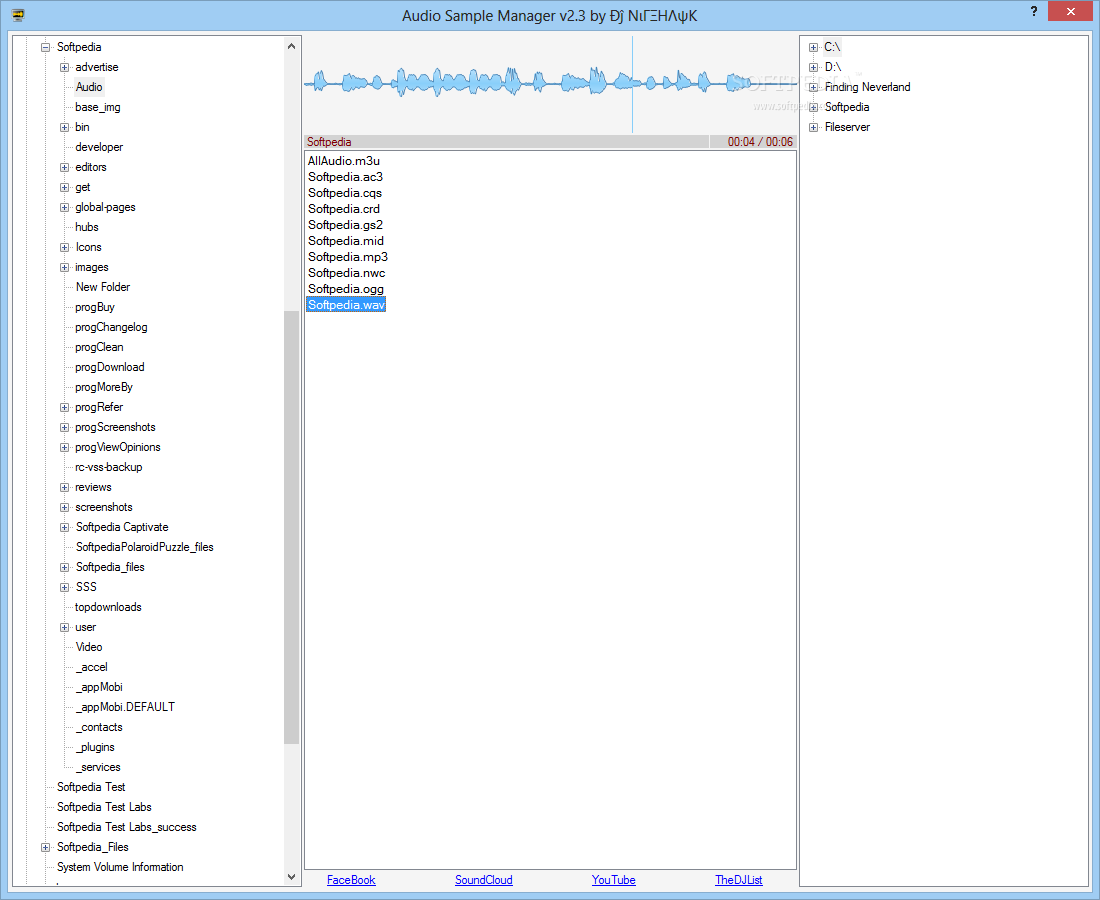Select System Volume Information folder
This screenshot has height=900, width=1100.
coord(120,868)
